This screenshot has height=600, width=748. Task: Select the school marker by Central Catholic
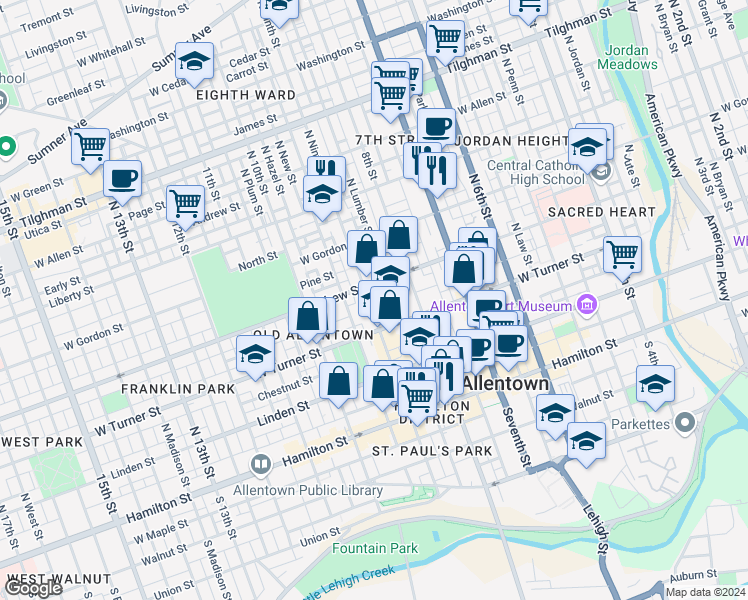click(x=588, y=147)
